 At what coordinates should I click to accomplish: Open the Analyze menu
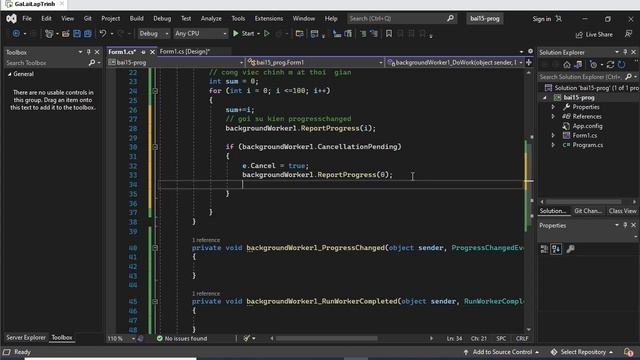211,18
